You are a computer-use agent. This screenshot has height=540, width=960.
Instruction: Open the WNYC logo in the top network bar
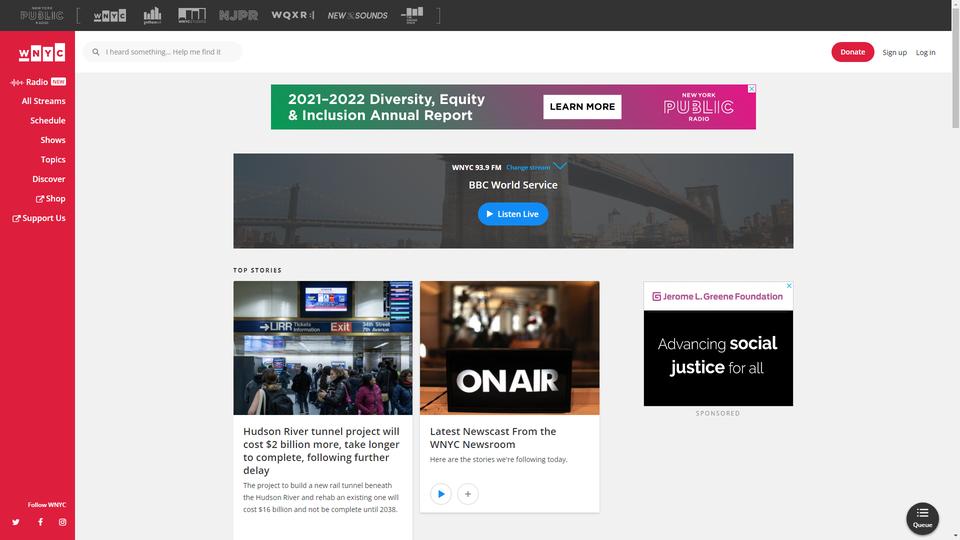pyautogui.click(x=110, y=15)
